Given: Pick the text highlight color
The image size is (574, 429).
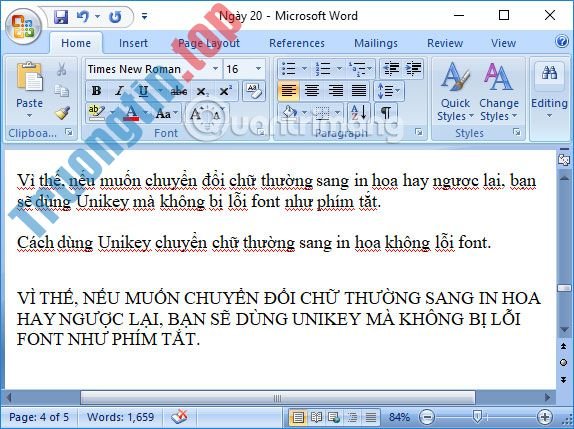Looking at the screenshot, I should (x=97, y=113).
